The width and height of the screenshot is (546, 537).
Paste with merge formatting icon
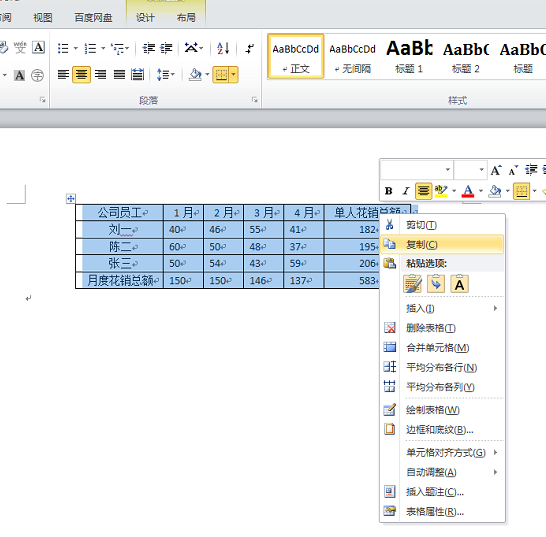coord(436,284)
